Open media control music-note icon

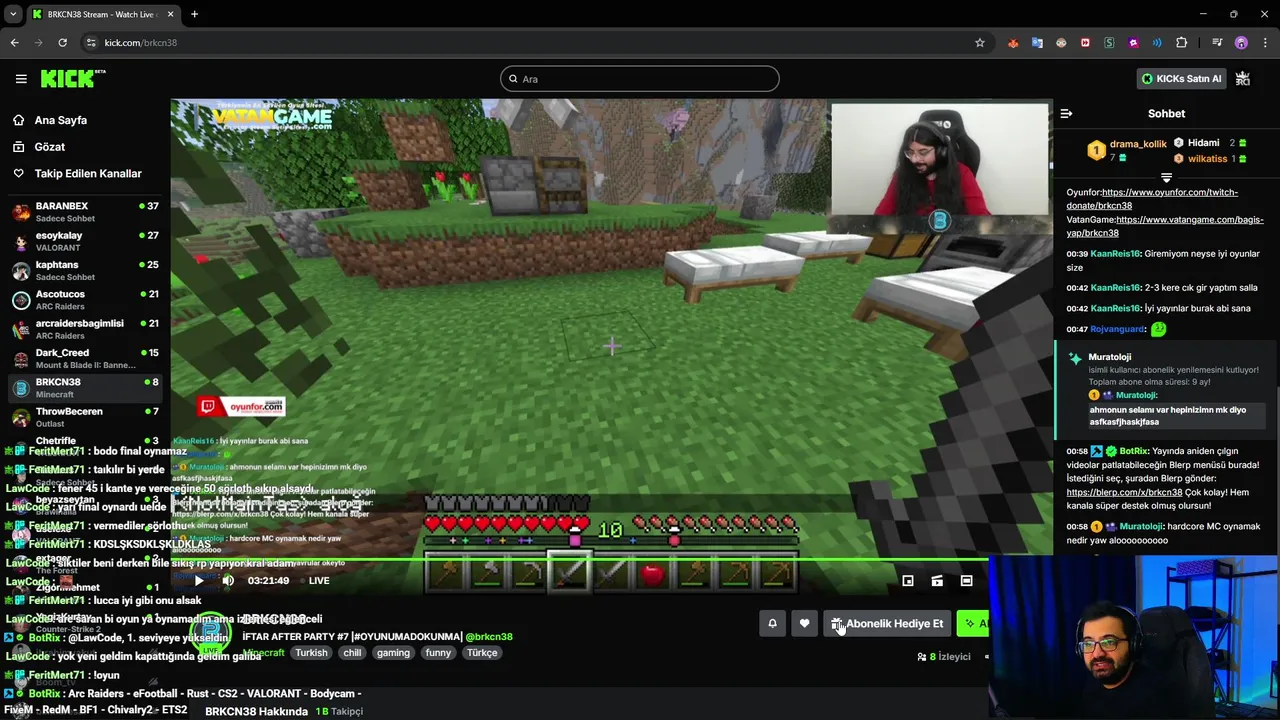click(x=1217, y=42)
